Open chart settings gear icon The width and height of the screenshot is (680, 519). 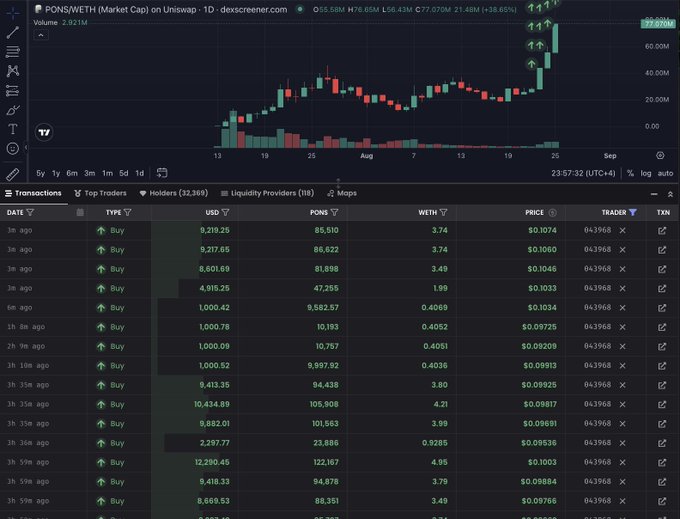click(x=660, y=155)
